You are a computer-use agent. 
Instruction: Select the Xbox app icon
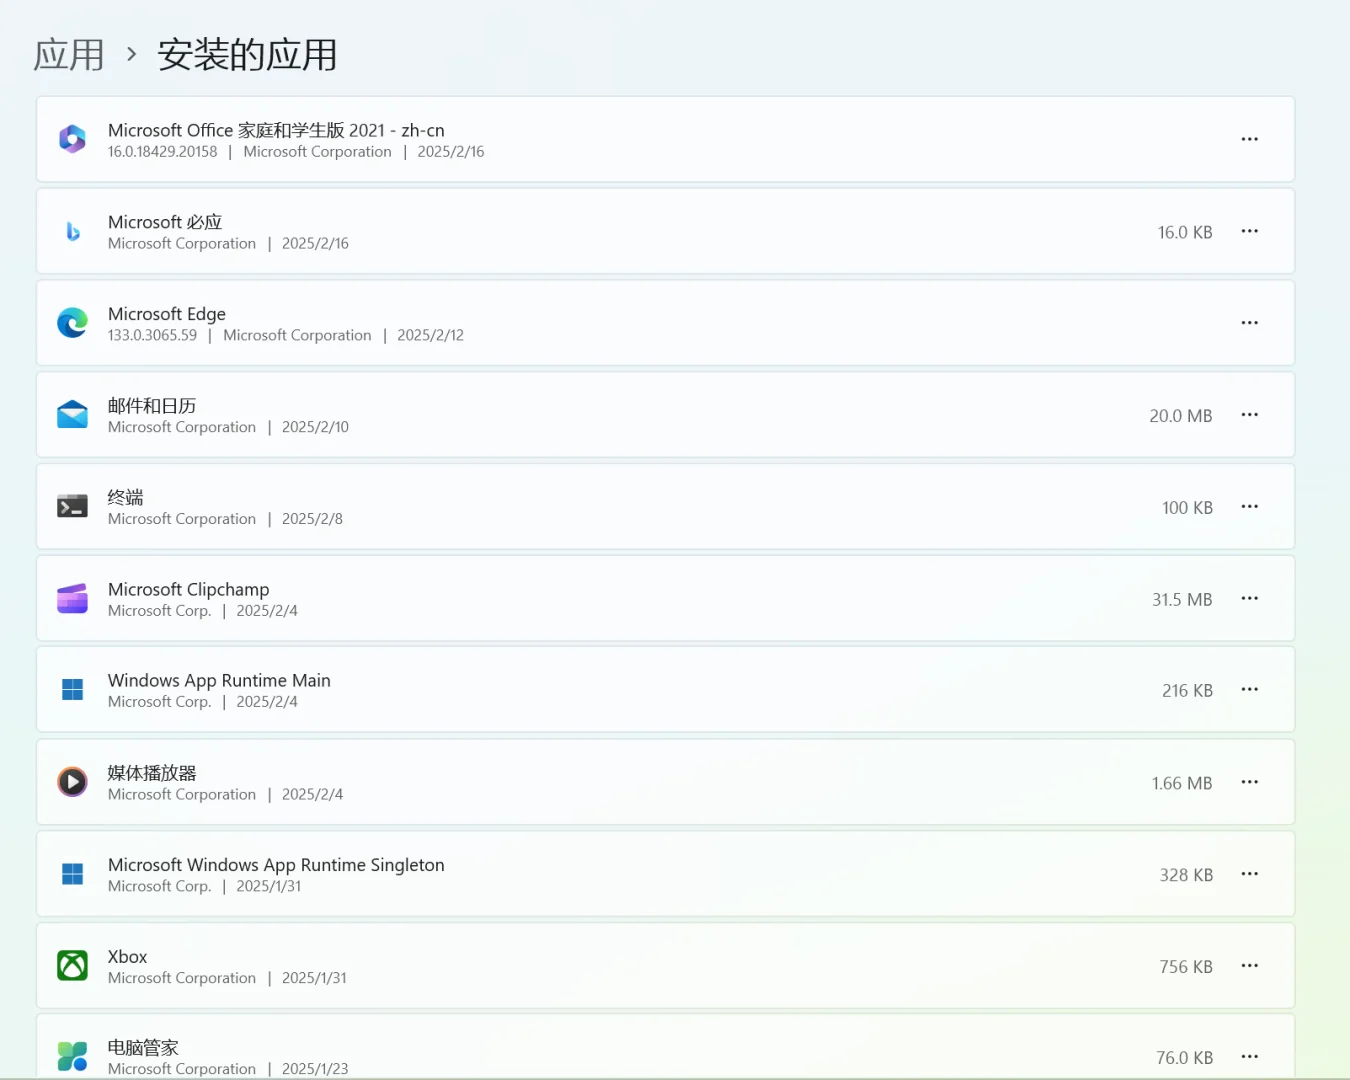[72, 965]
